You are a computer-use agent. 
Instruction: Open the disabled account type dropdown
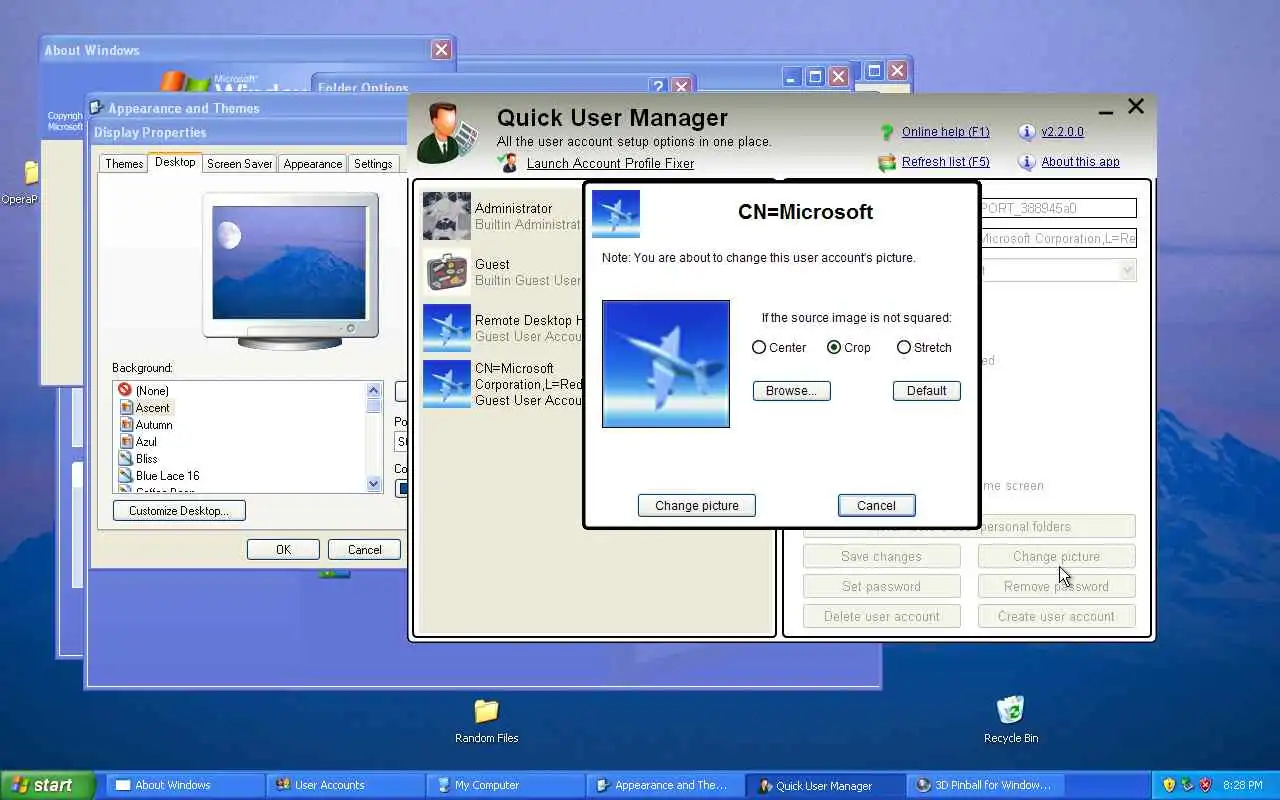tap(1127, 270)
